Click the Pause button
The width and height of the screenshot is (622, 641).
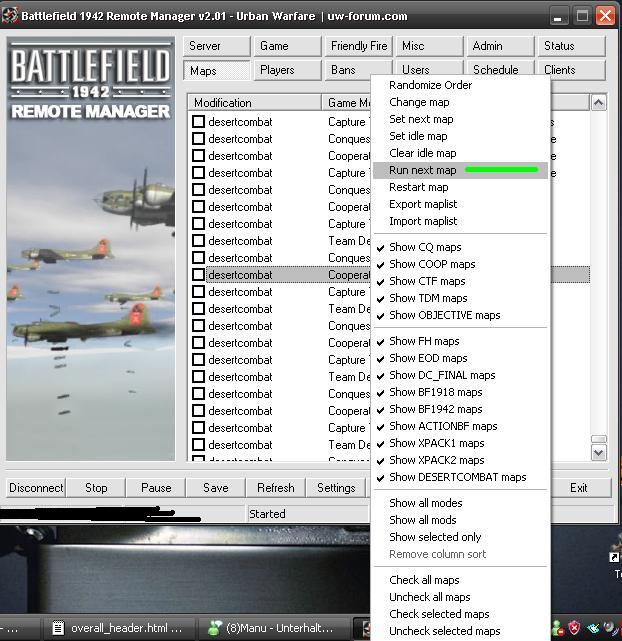(x=156, y=488)
